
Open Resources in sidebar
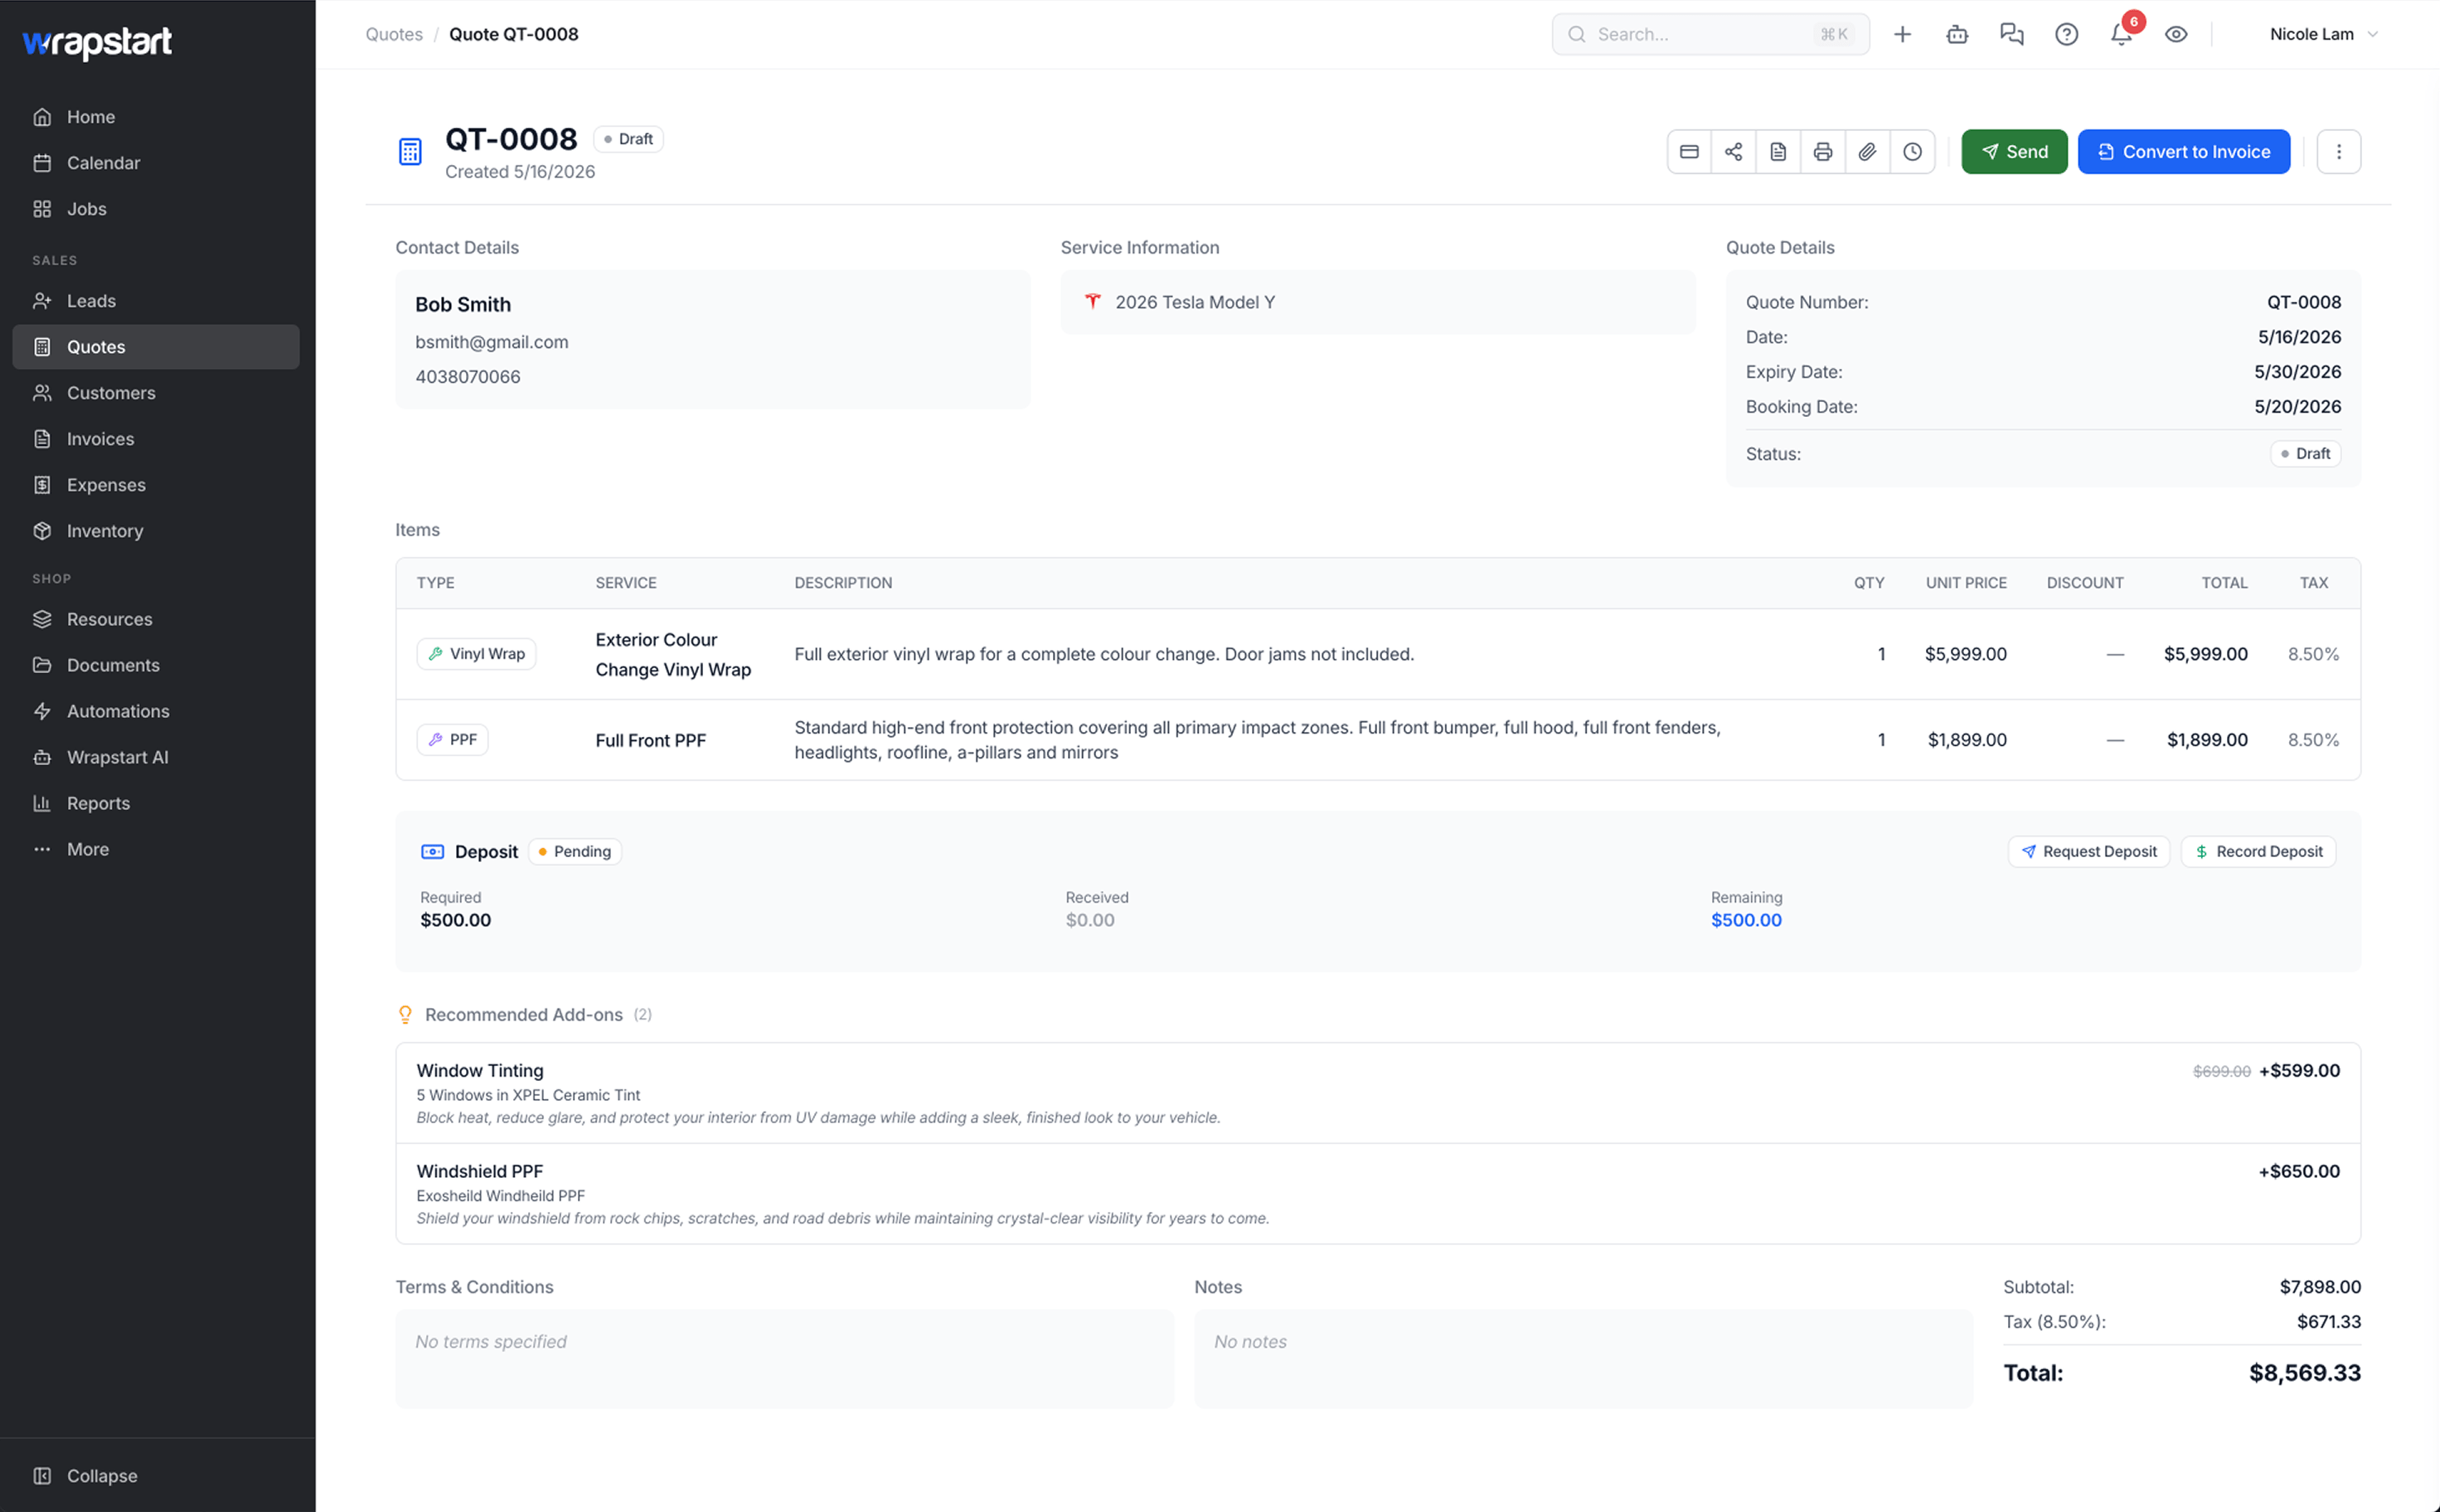(156, 619)
